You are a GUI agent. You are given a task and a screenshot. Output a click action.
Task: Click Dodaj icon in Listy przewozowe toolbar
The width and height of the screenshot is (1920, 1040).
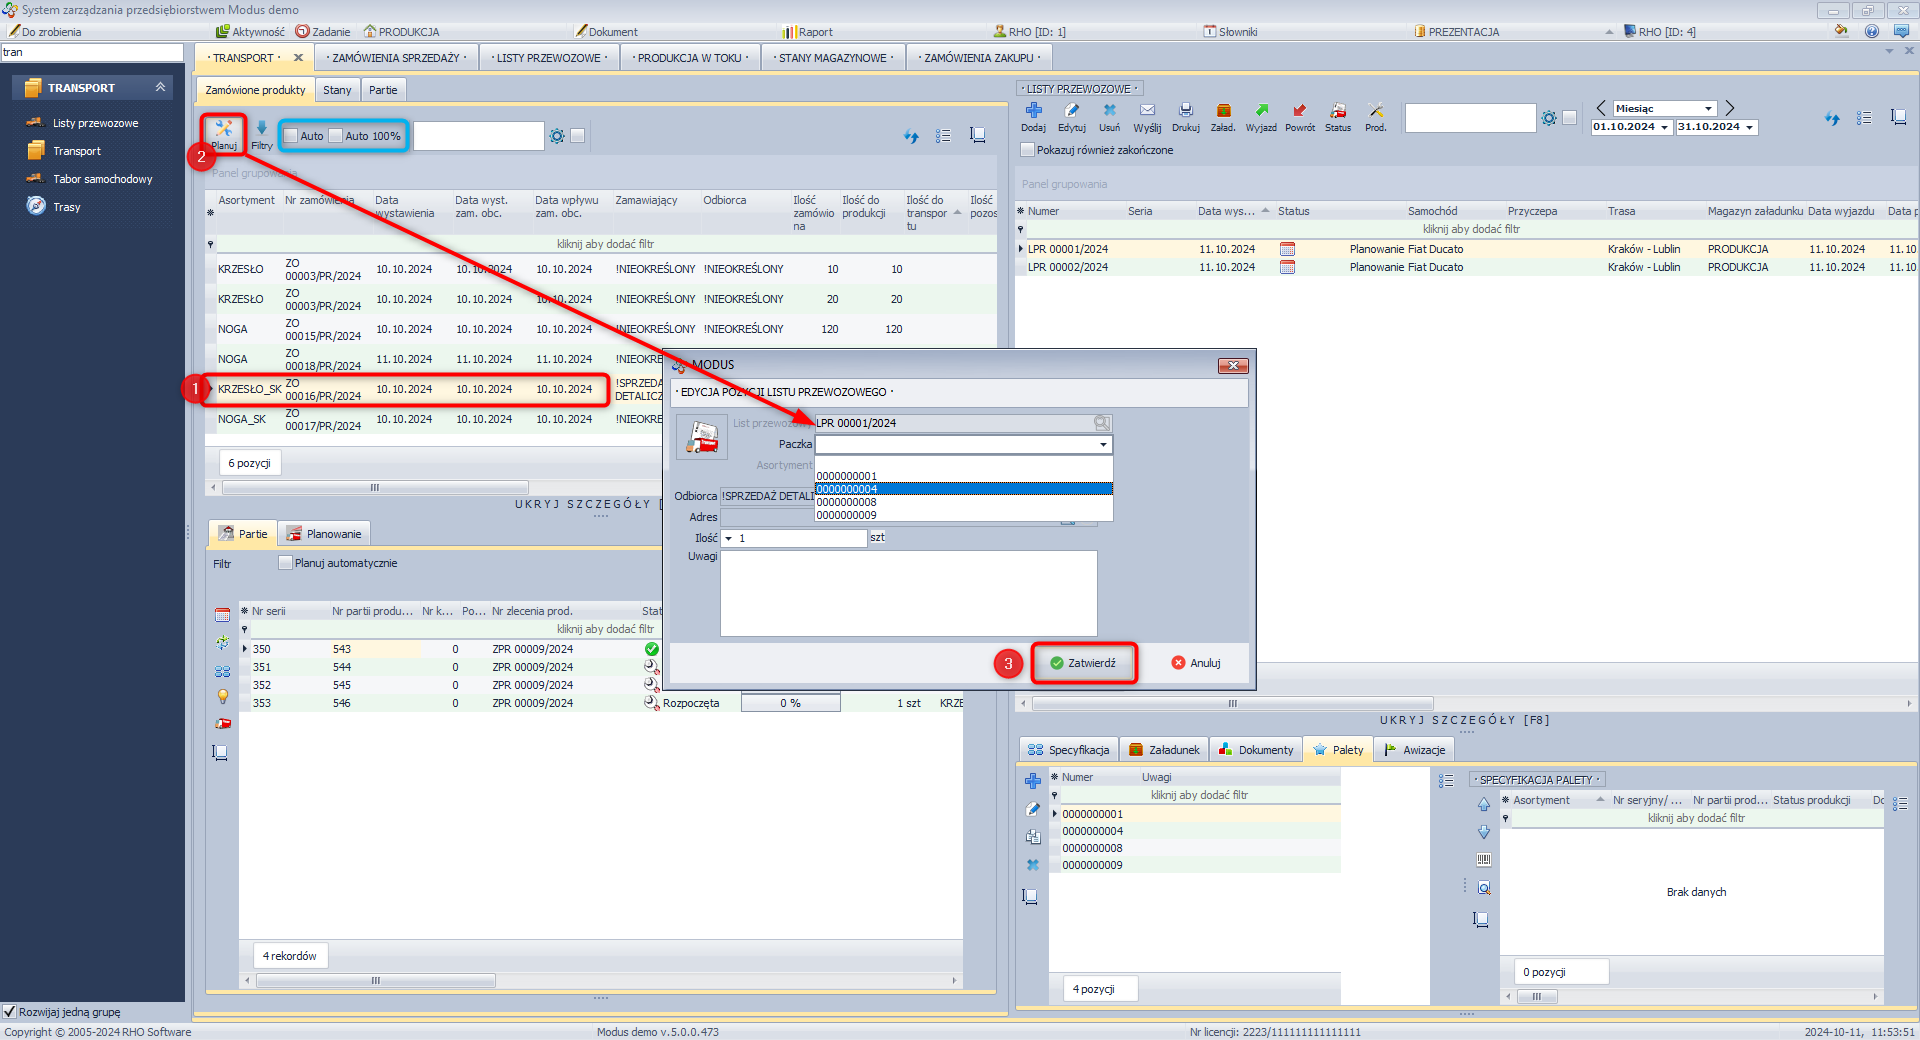[1033, 111]
